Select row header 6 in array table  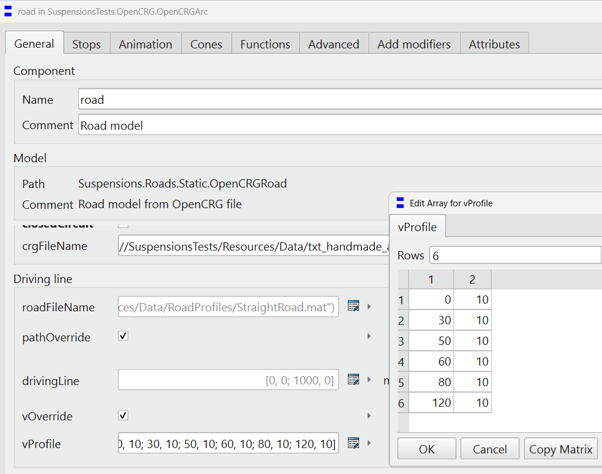point(403,403)
